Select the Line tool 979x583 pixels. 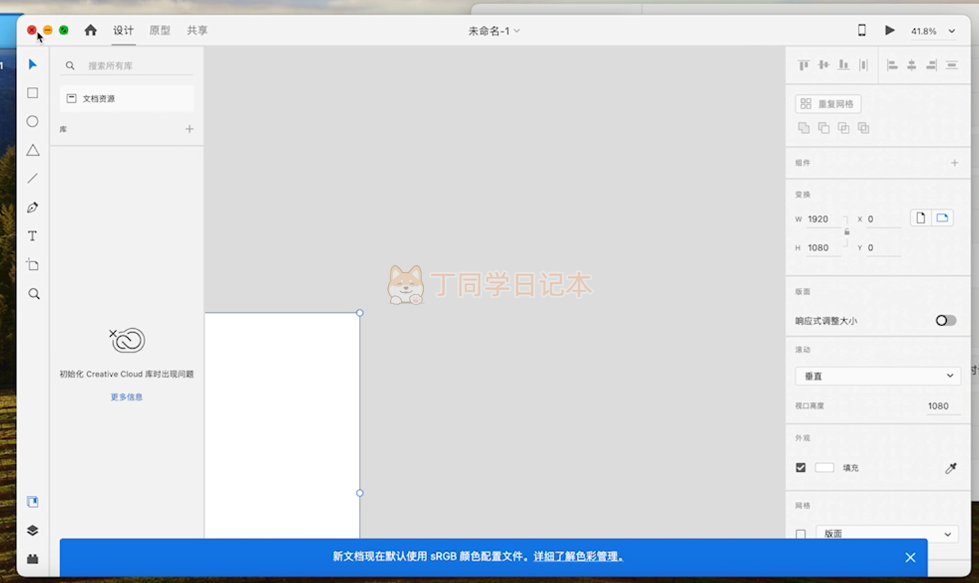[x=32, y=179]
